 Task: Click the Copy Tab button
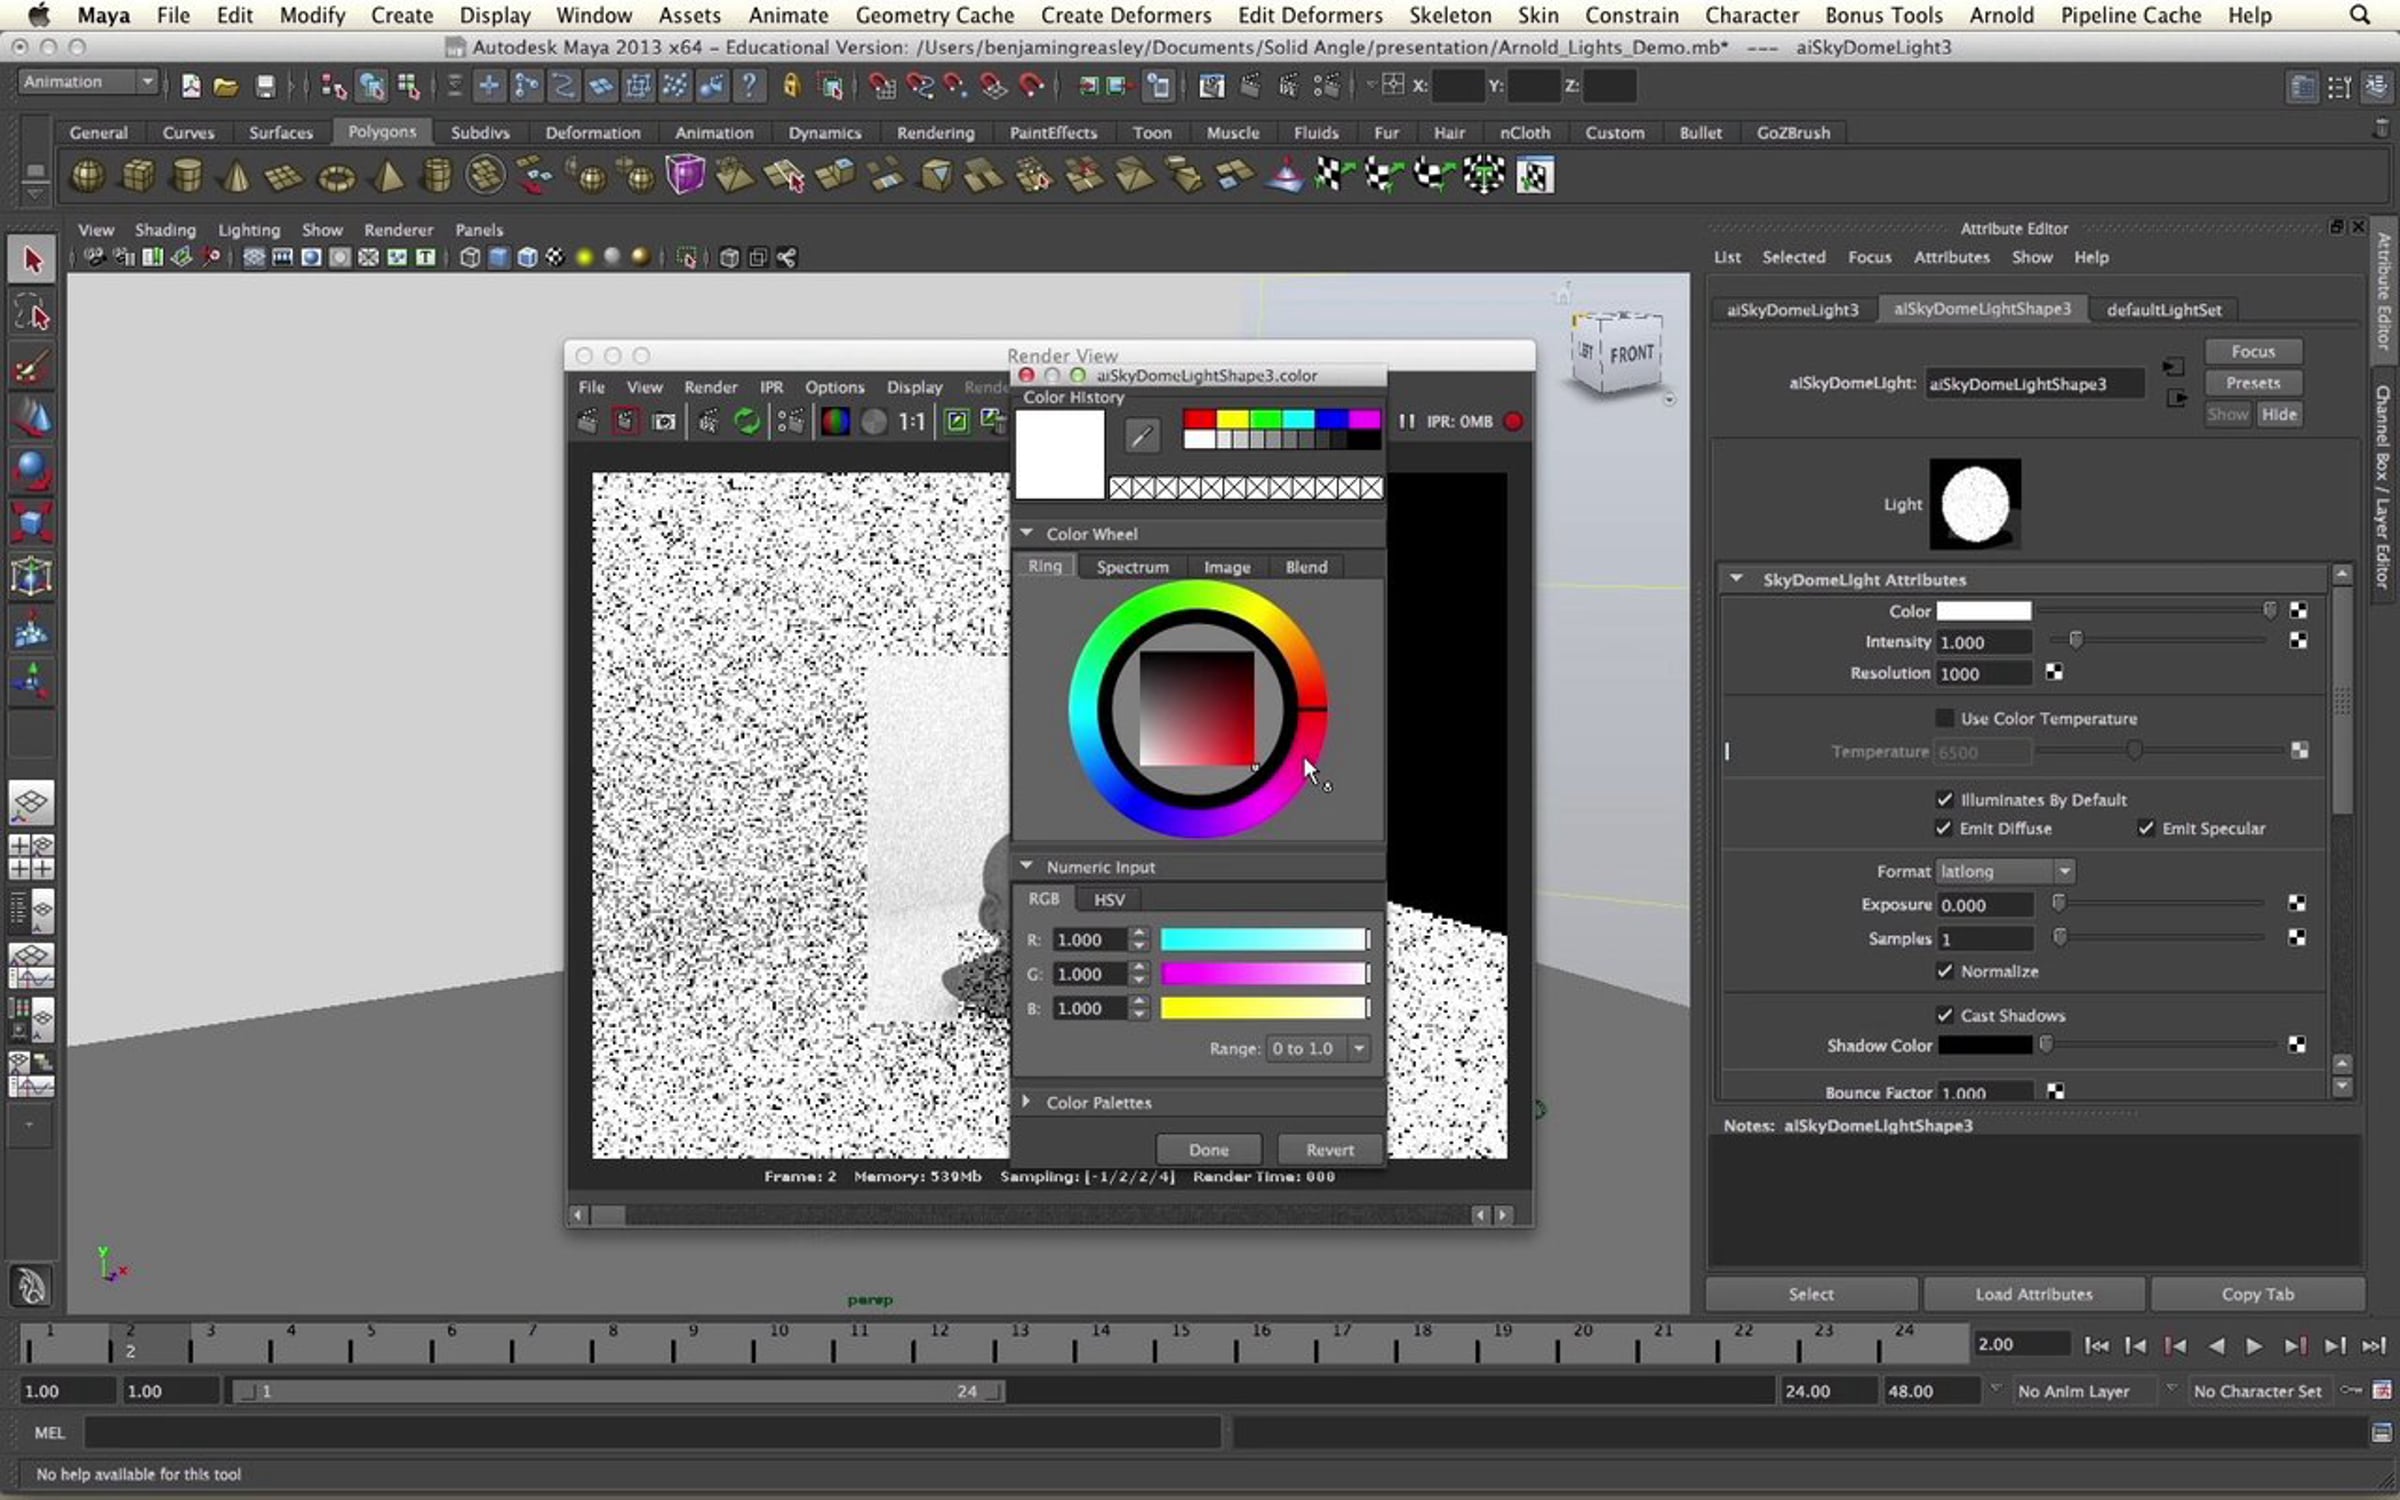(2257, 1294)
